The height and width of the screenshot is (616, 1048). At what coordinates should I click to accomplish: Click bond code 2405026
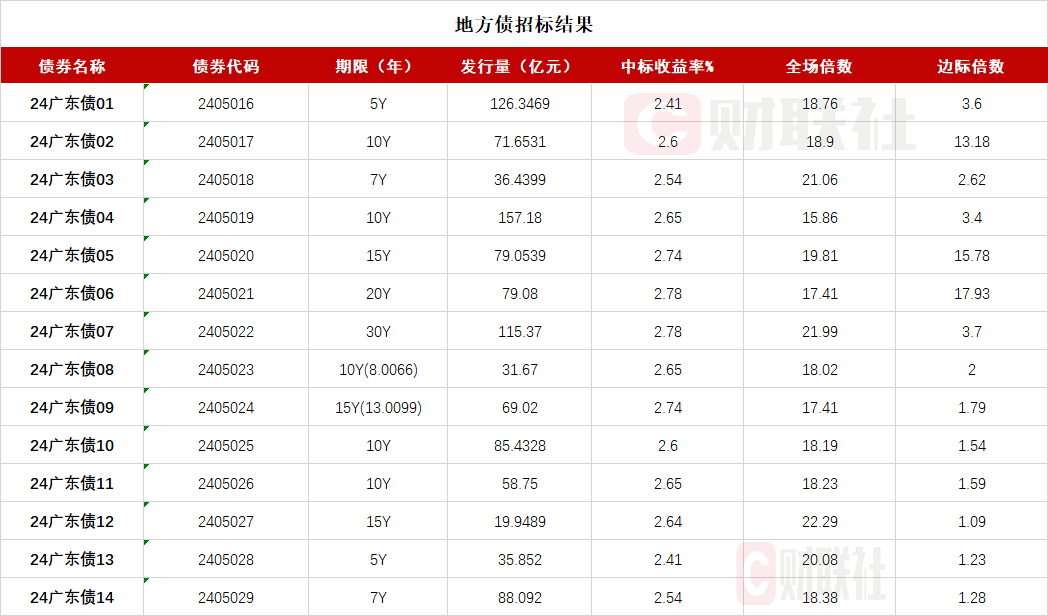coord(226,484)
